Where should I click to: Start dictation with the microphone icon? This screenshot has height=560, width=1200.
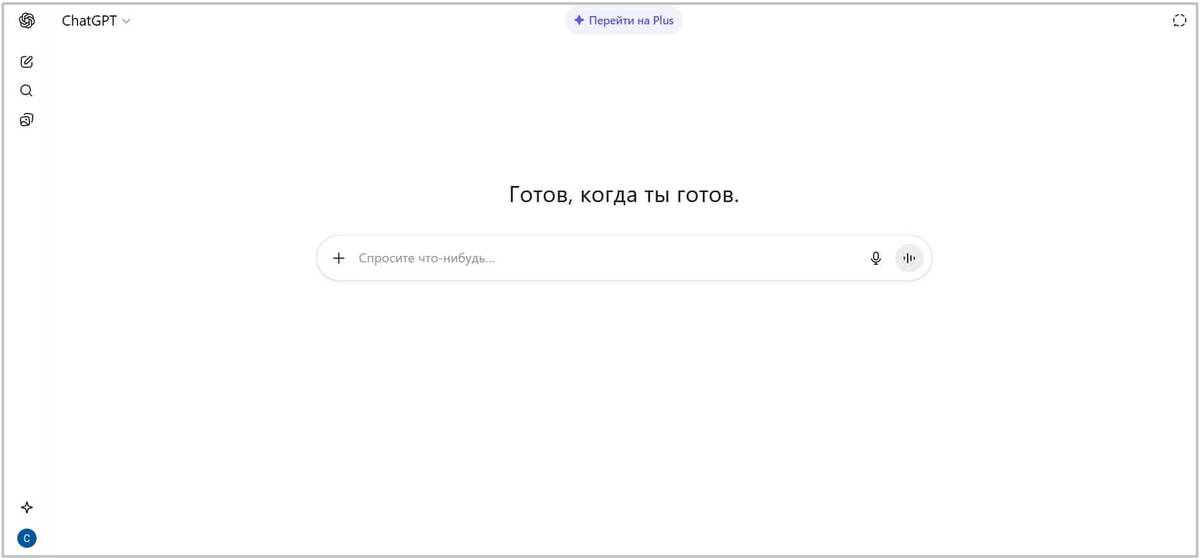coord(876,258)
